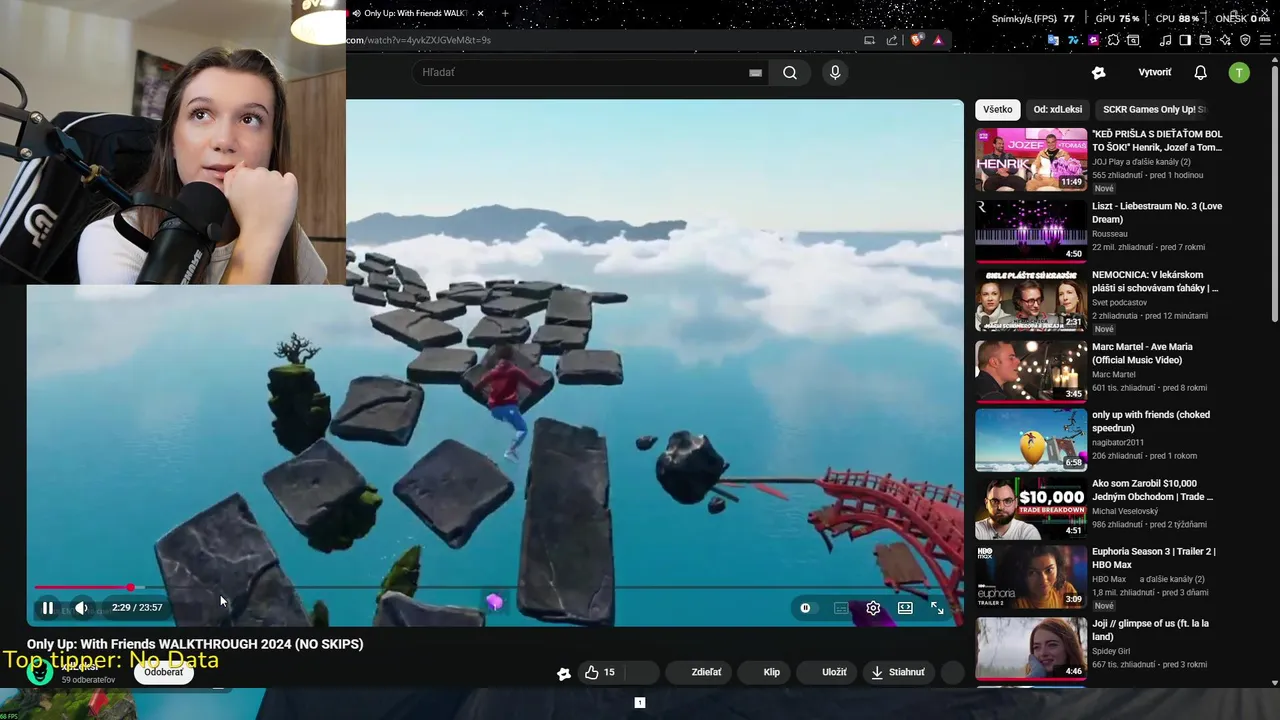Open the xdLeksi channel avatar

pyautogui.click(x=40, y=672)
